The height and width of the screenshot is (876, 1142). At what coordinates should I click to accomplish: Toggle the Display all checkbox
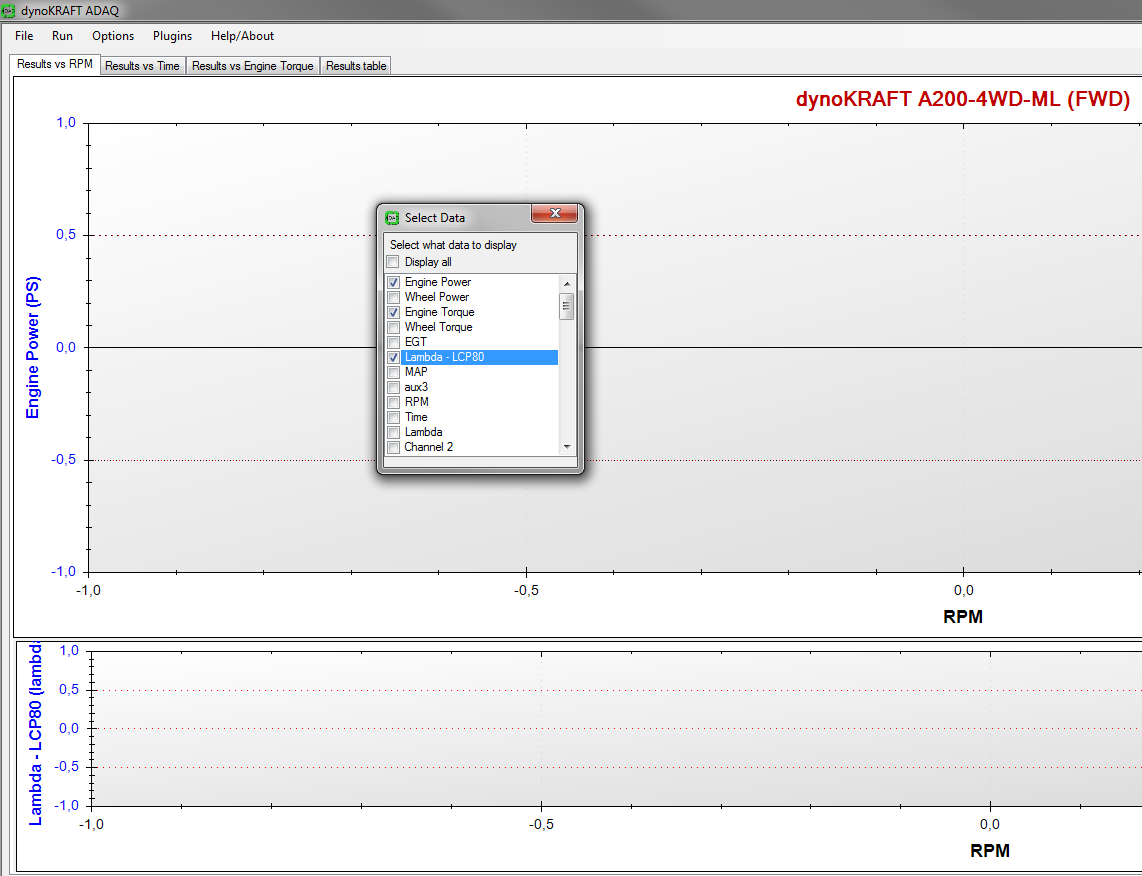pyautogui.click(x=393, y=262)
